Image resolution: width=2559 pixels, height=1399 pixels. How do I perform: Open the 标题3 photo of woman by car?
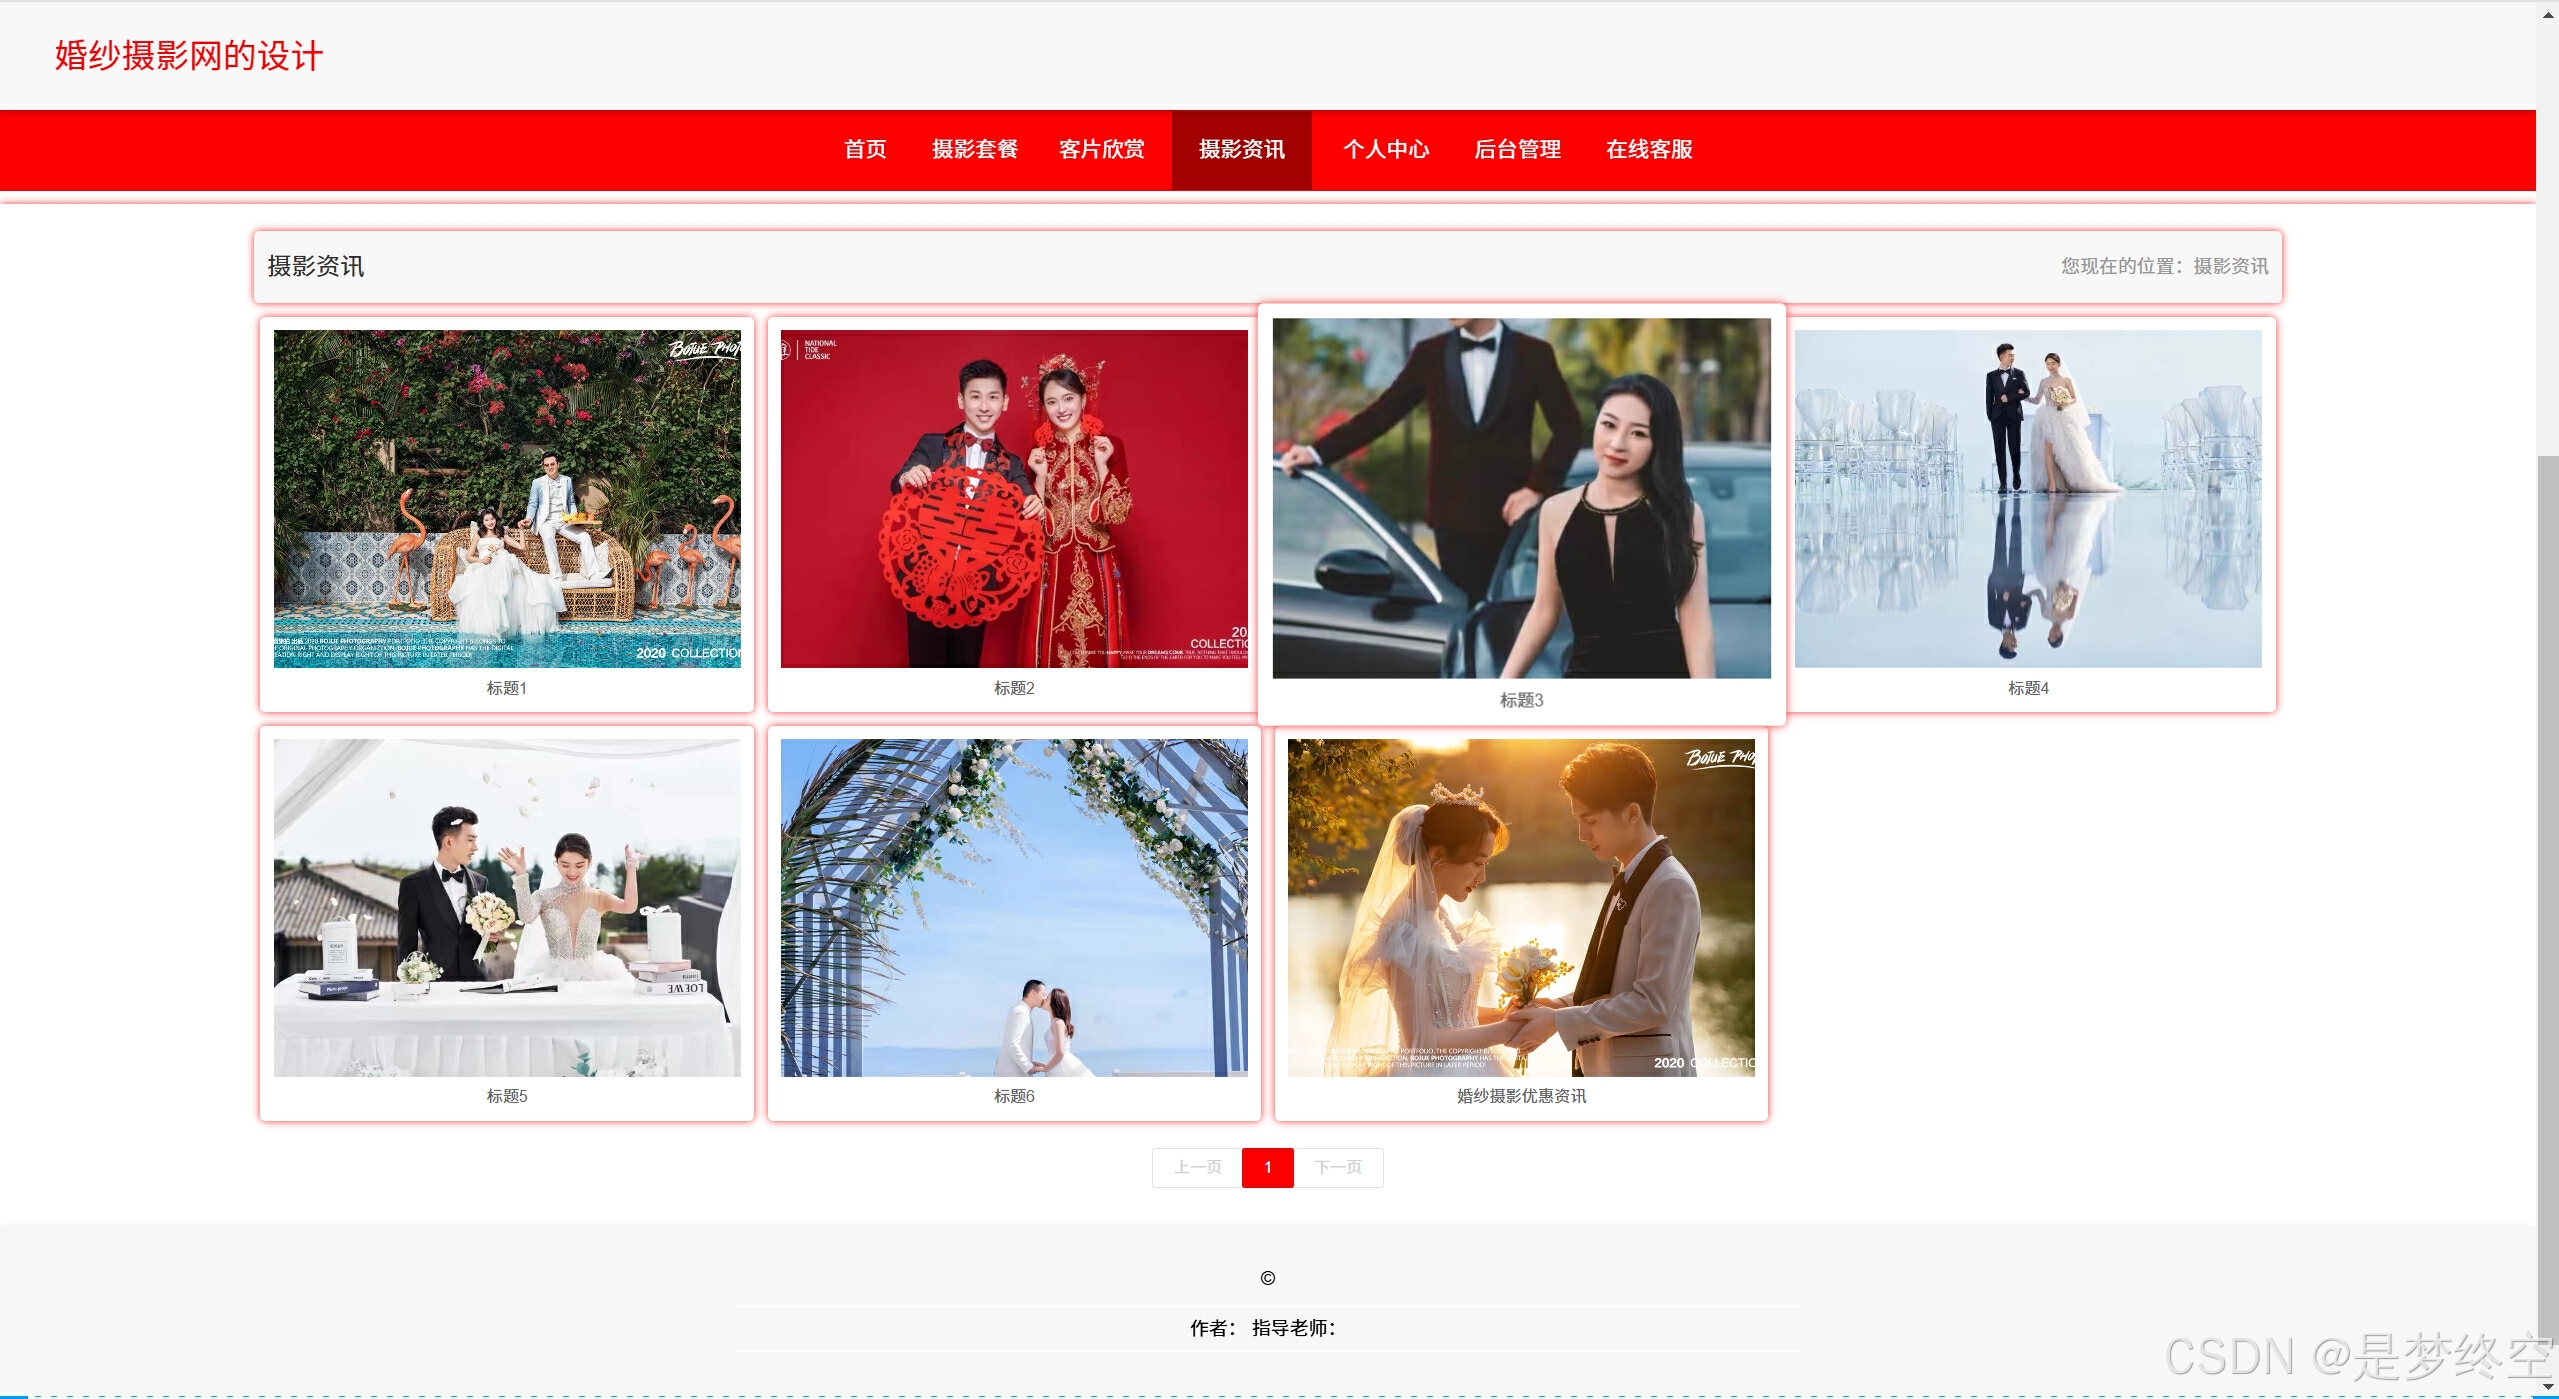pos(1520,498)
